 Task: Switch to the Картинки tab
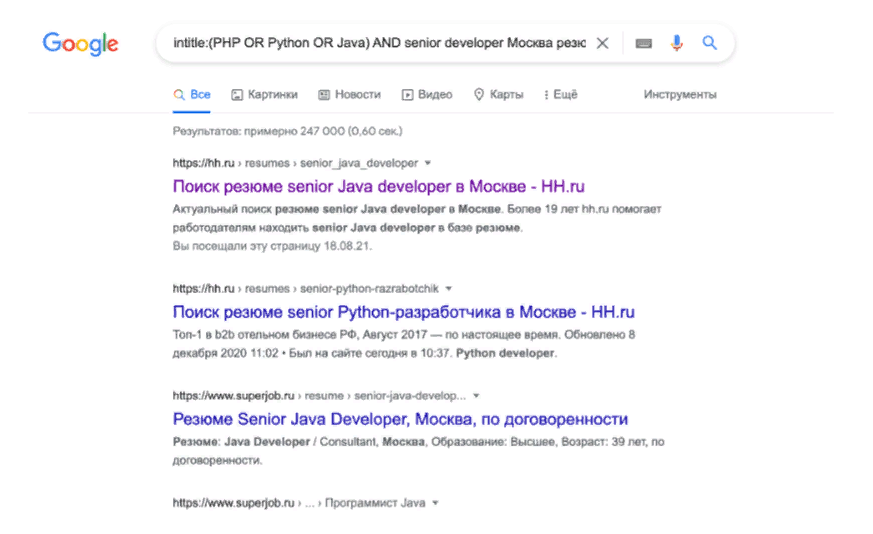point(265,95)
